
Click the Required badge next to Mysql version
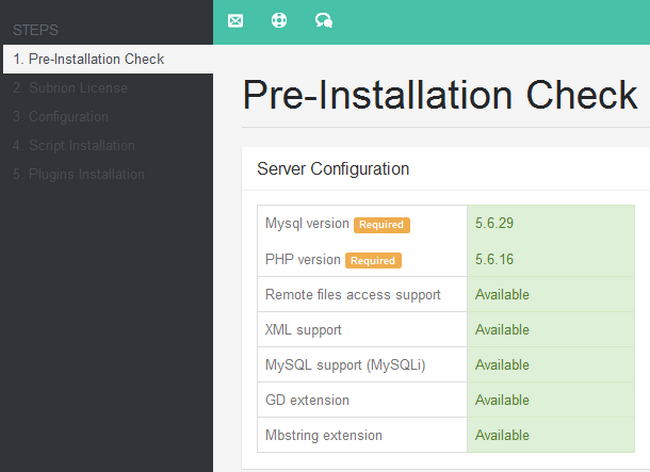381,225
